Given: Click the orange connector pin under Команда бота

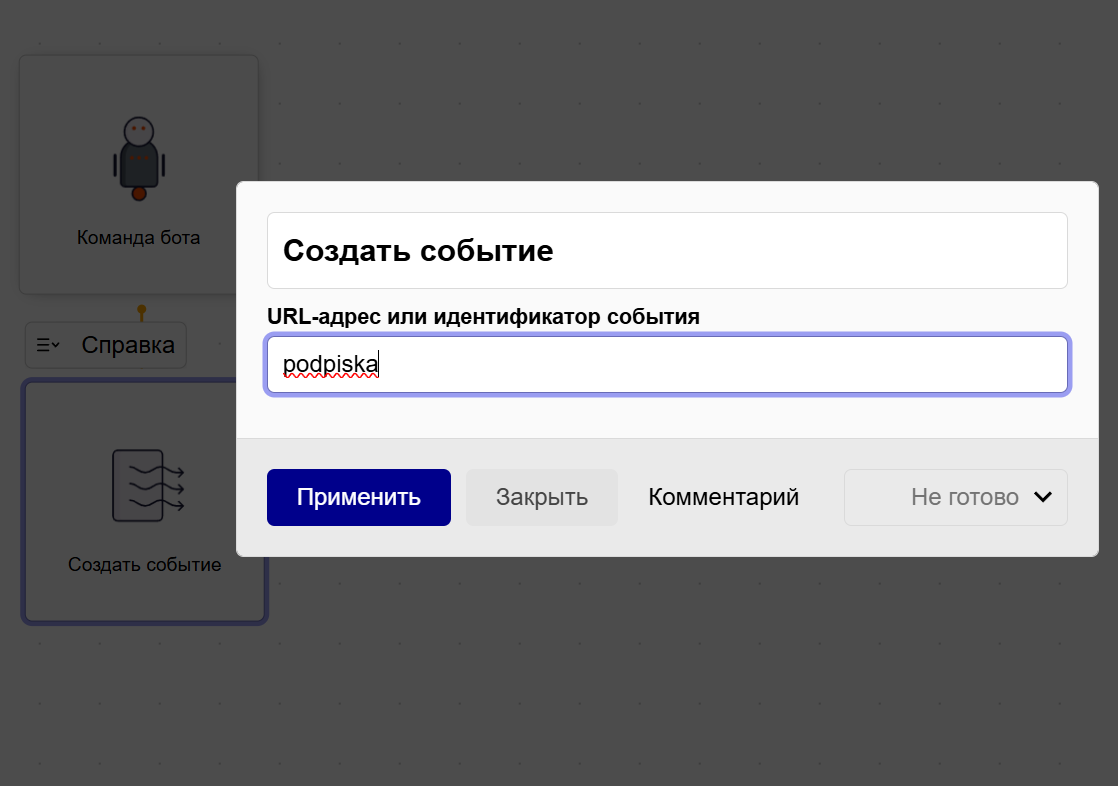Looking at the screenshot, I should tap(142, 312).
